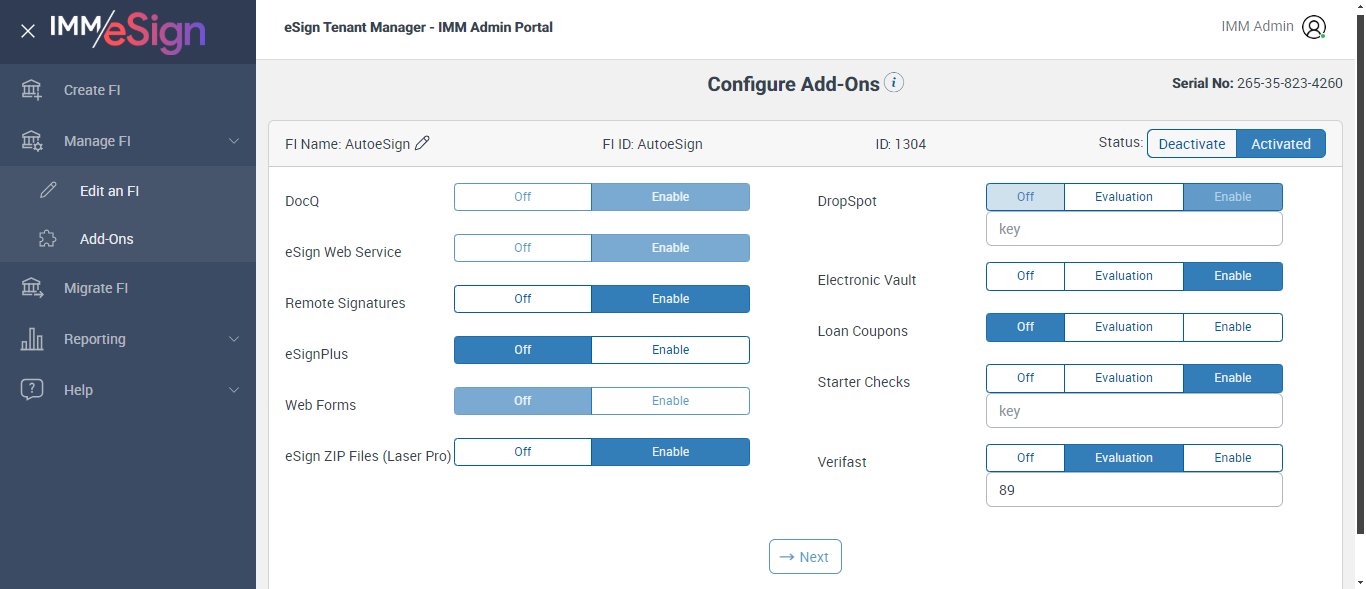Close the sidebar with the X icon
Viewport: 1366px width, 589px height.
(28, 31)
